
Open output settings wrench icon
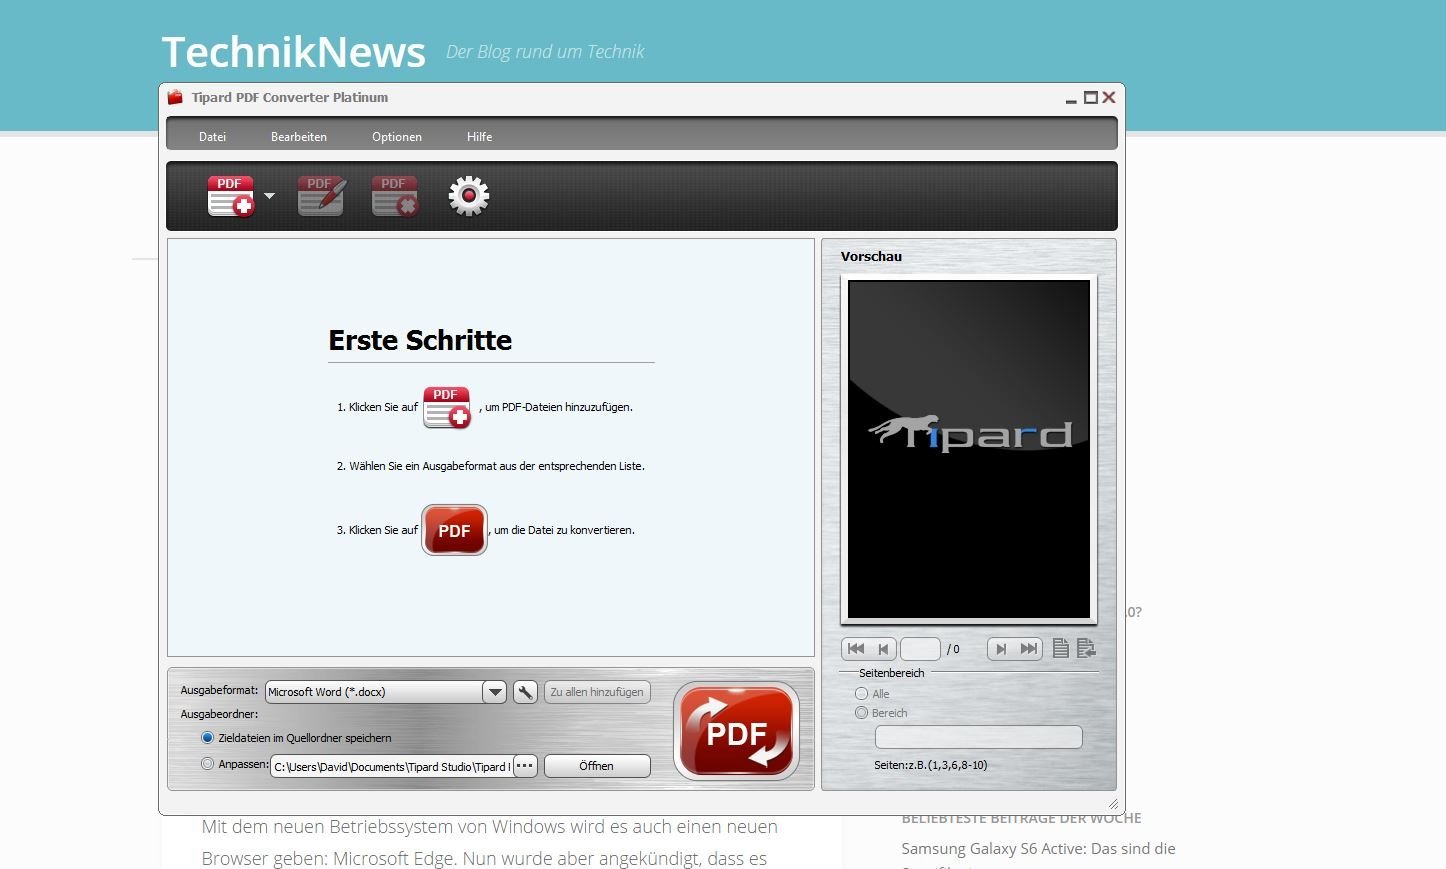coord(525,692)
